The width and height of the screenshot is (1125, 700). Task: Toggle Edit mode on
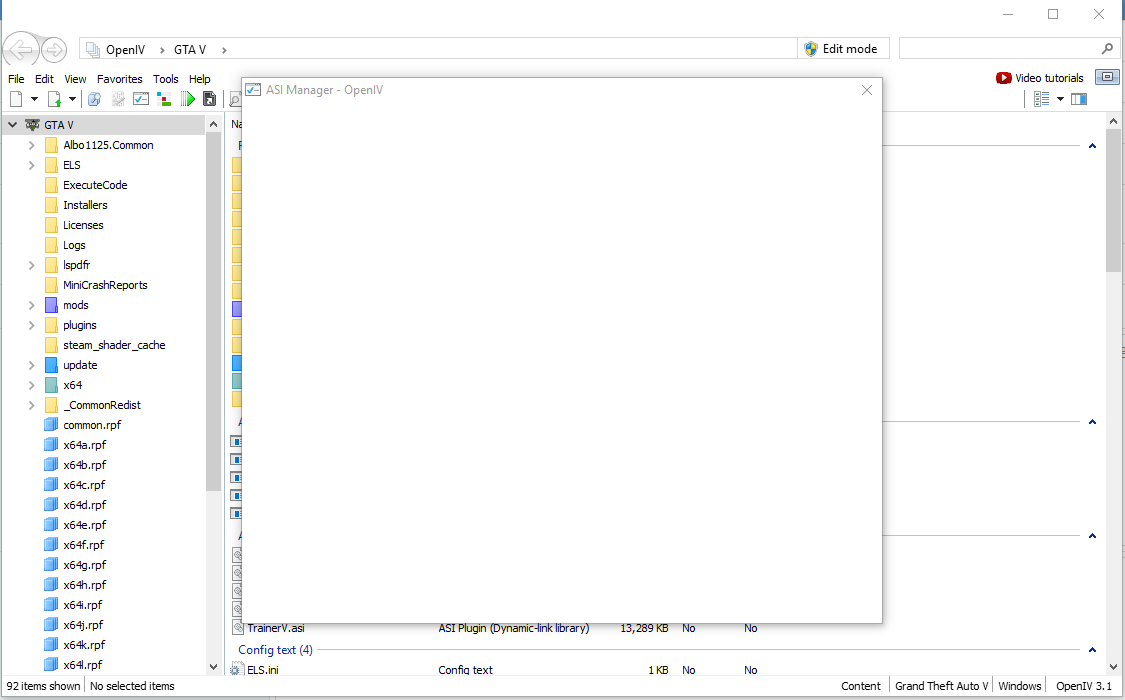(840, 49)
